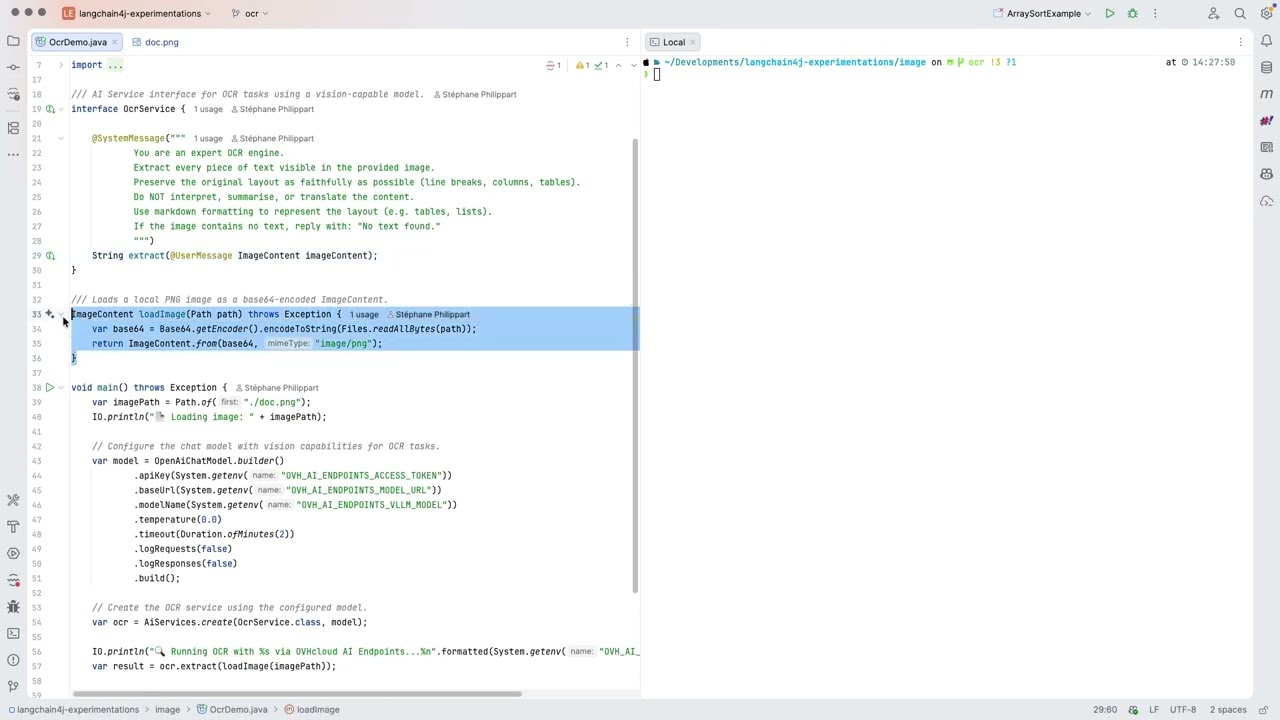
Task: Open the terminal panel options kebab menu
Action: [1240, 42]
